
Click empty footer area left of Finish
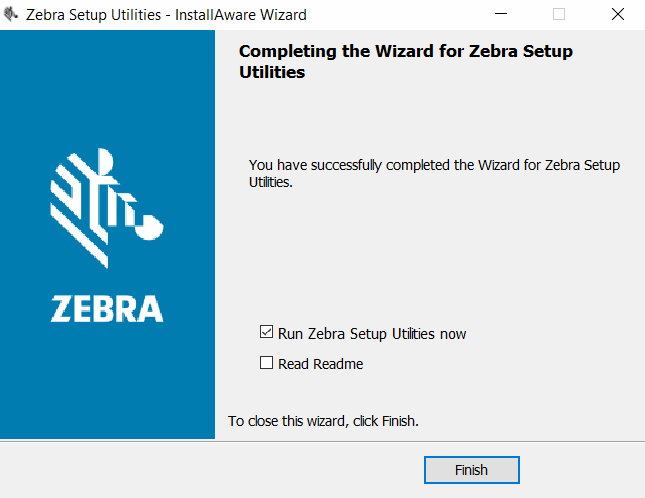(200, 470)
